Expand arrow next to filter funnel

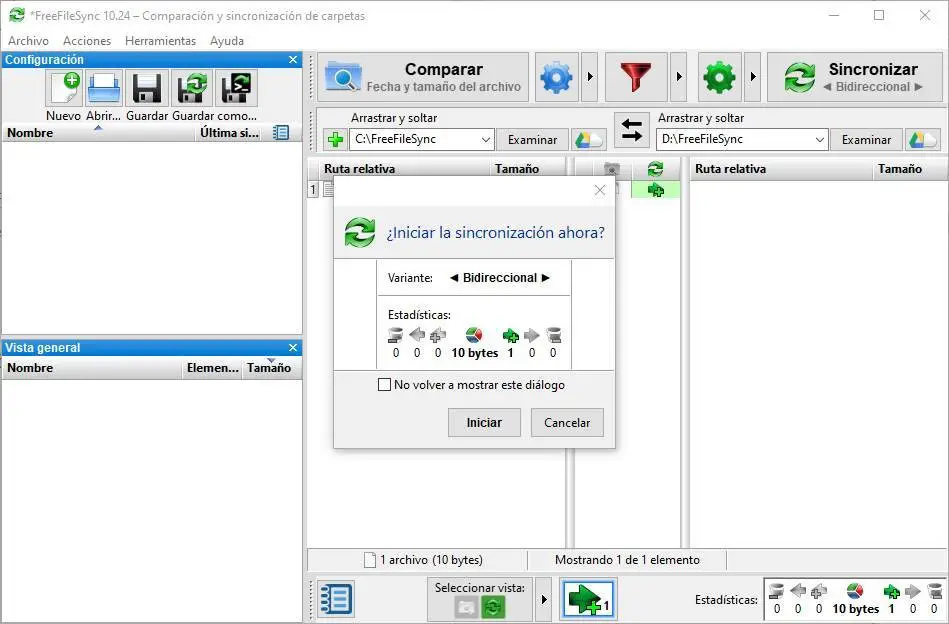(x=678, y=77)
